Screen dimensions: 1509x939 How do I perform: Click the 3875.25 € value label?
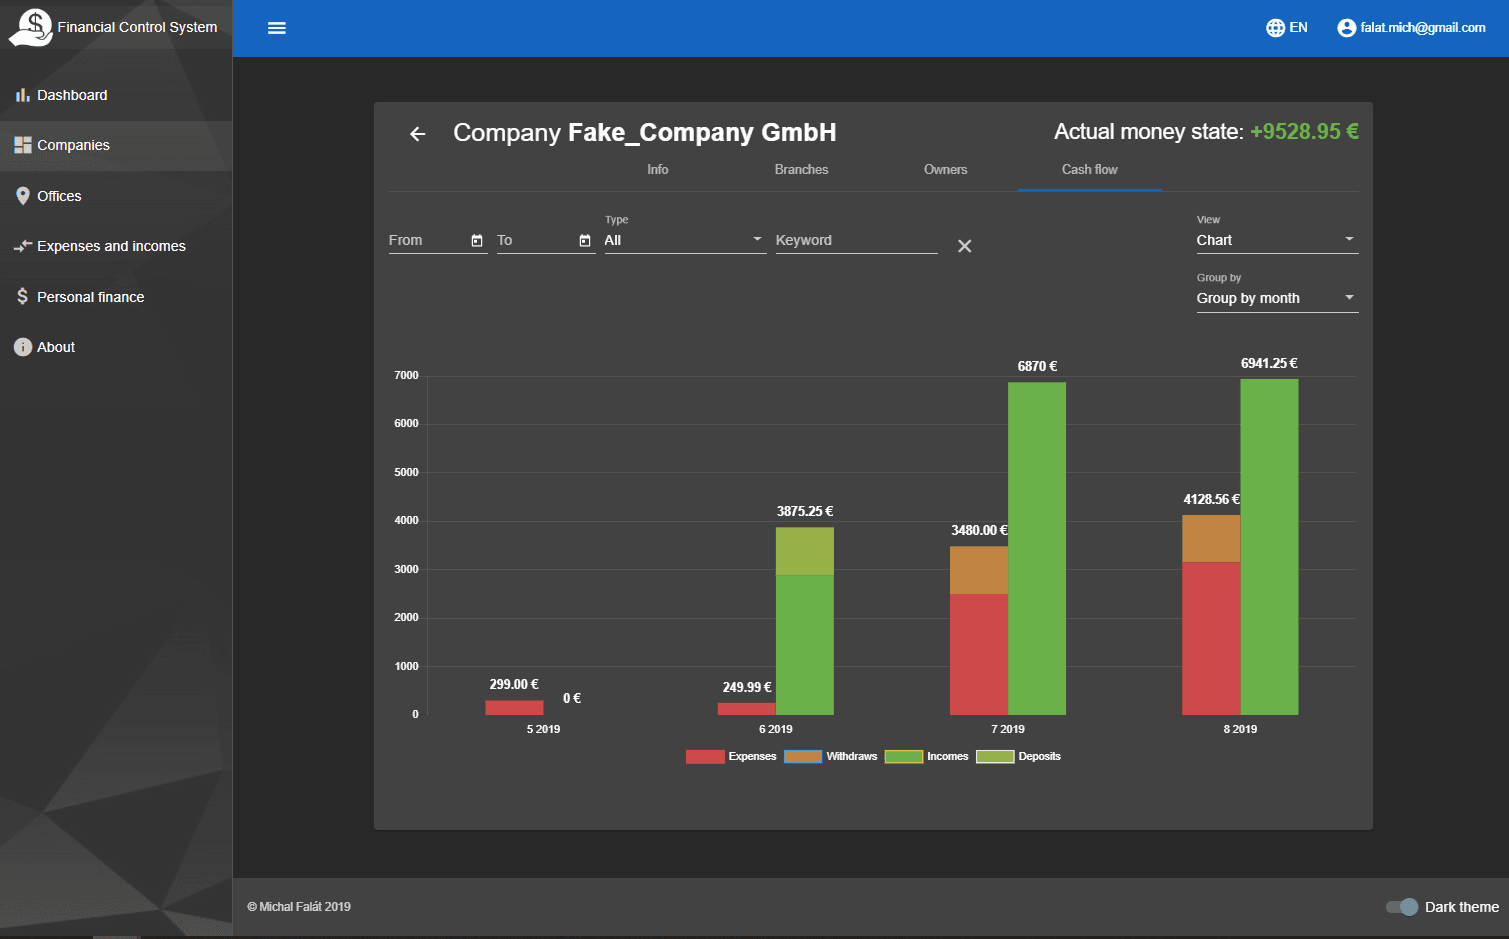(x=805, y=511)
